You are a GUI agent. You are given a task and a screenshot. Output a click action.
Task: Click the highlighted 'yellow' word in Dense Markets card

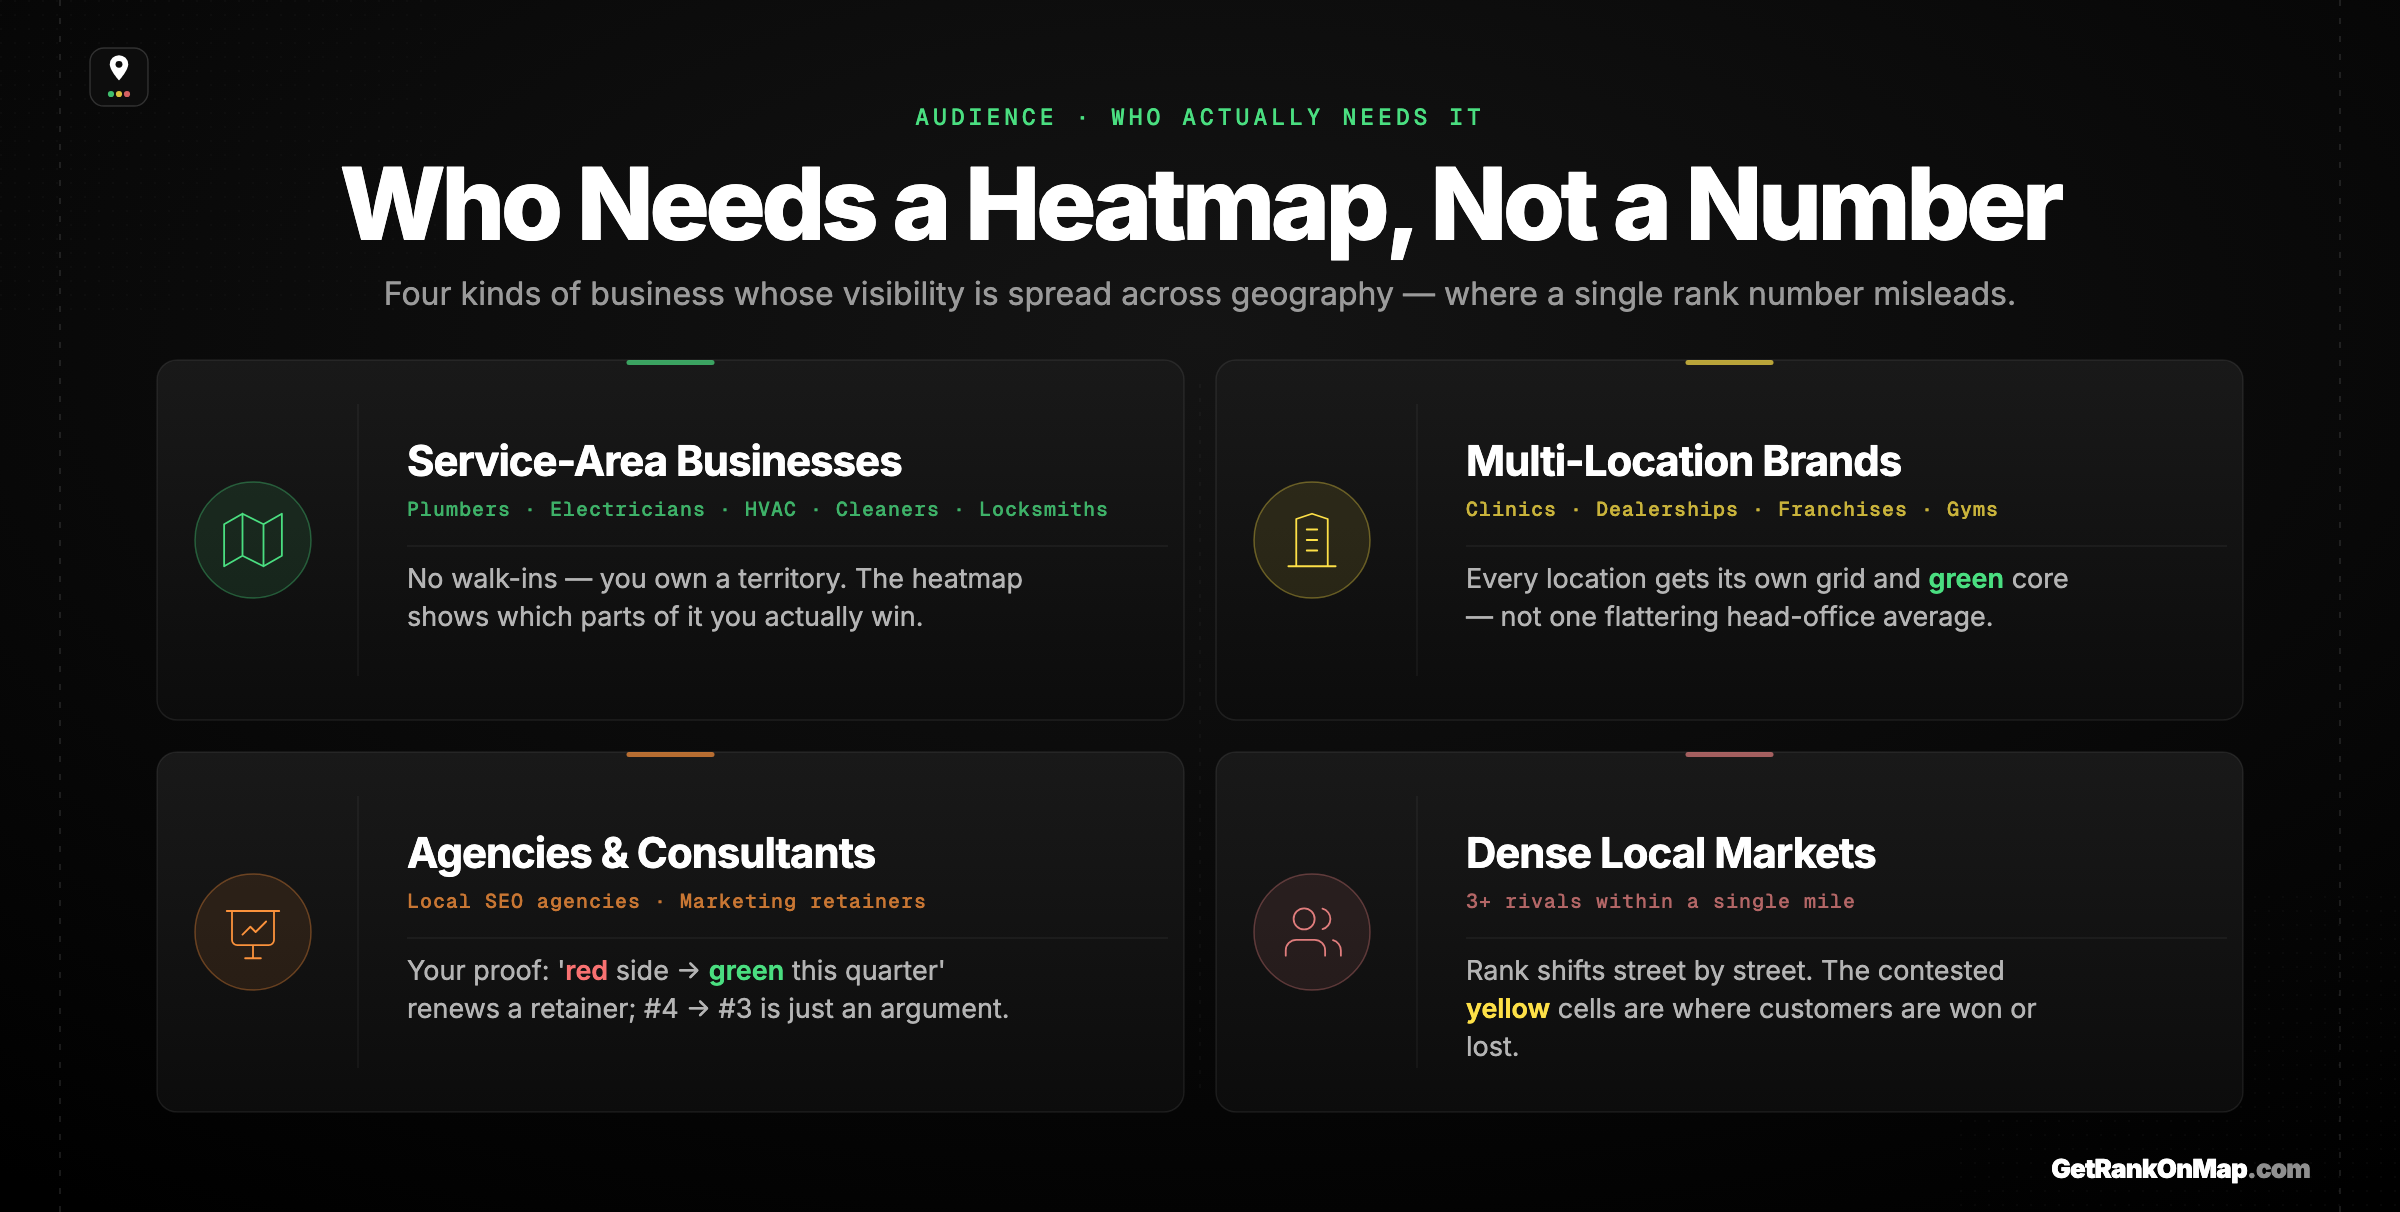[x=1507, y=1009]
